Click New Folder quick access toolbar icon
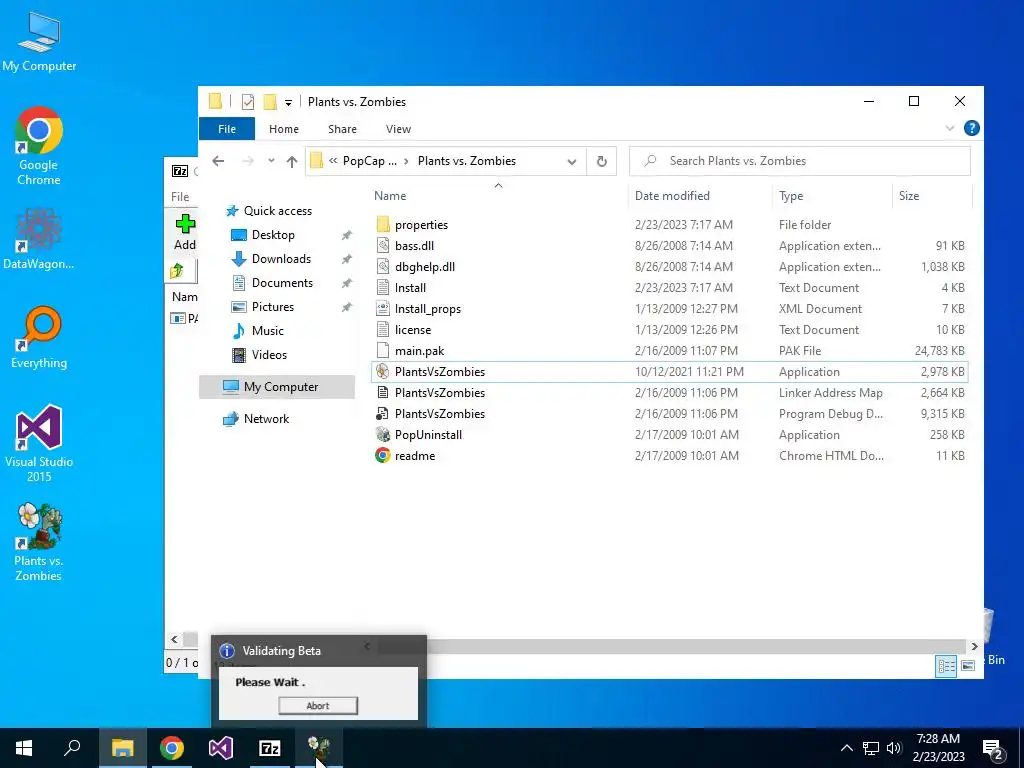This screenshot has width=1024, height=768. [270, 102]
